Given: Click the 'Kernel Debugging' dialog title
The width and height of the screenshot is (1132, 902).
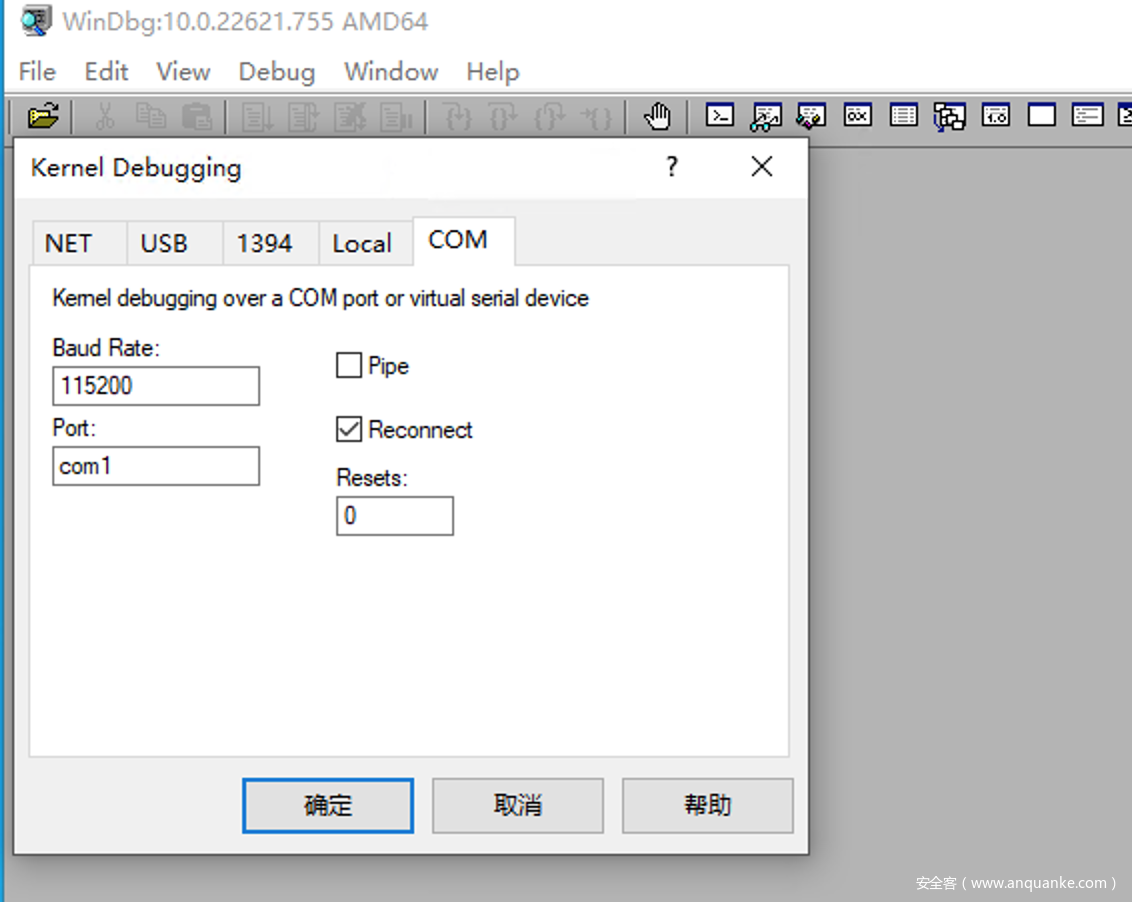Looking at the screenshot, I should coord(136,168).
